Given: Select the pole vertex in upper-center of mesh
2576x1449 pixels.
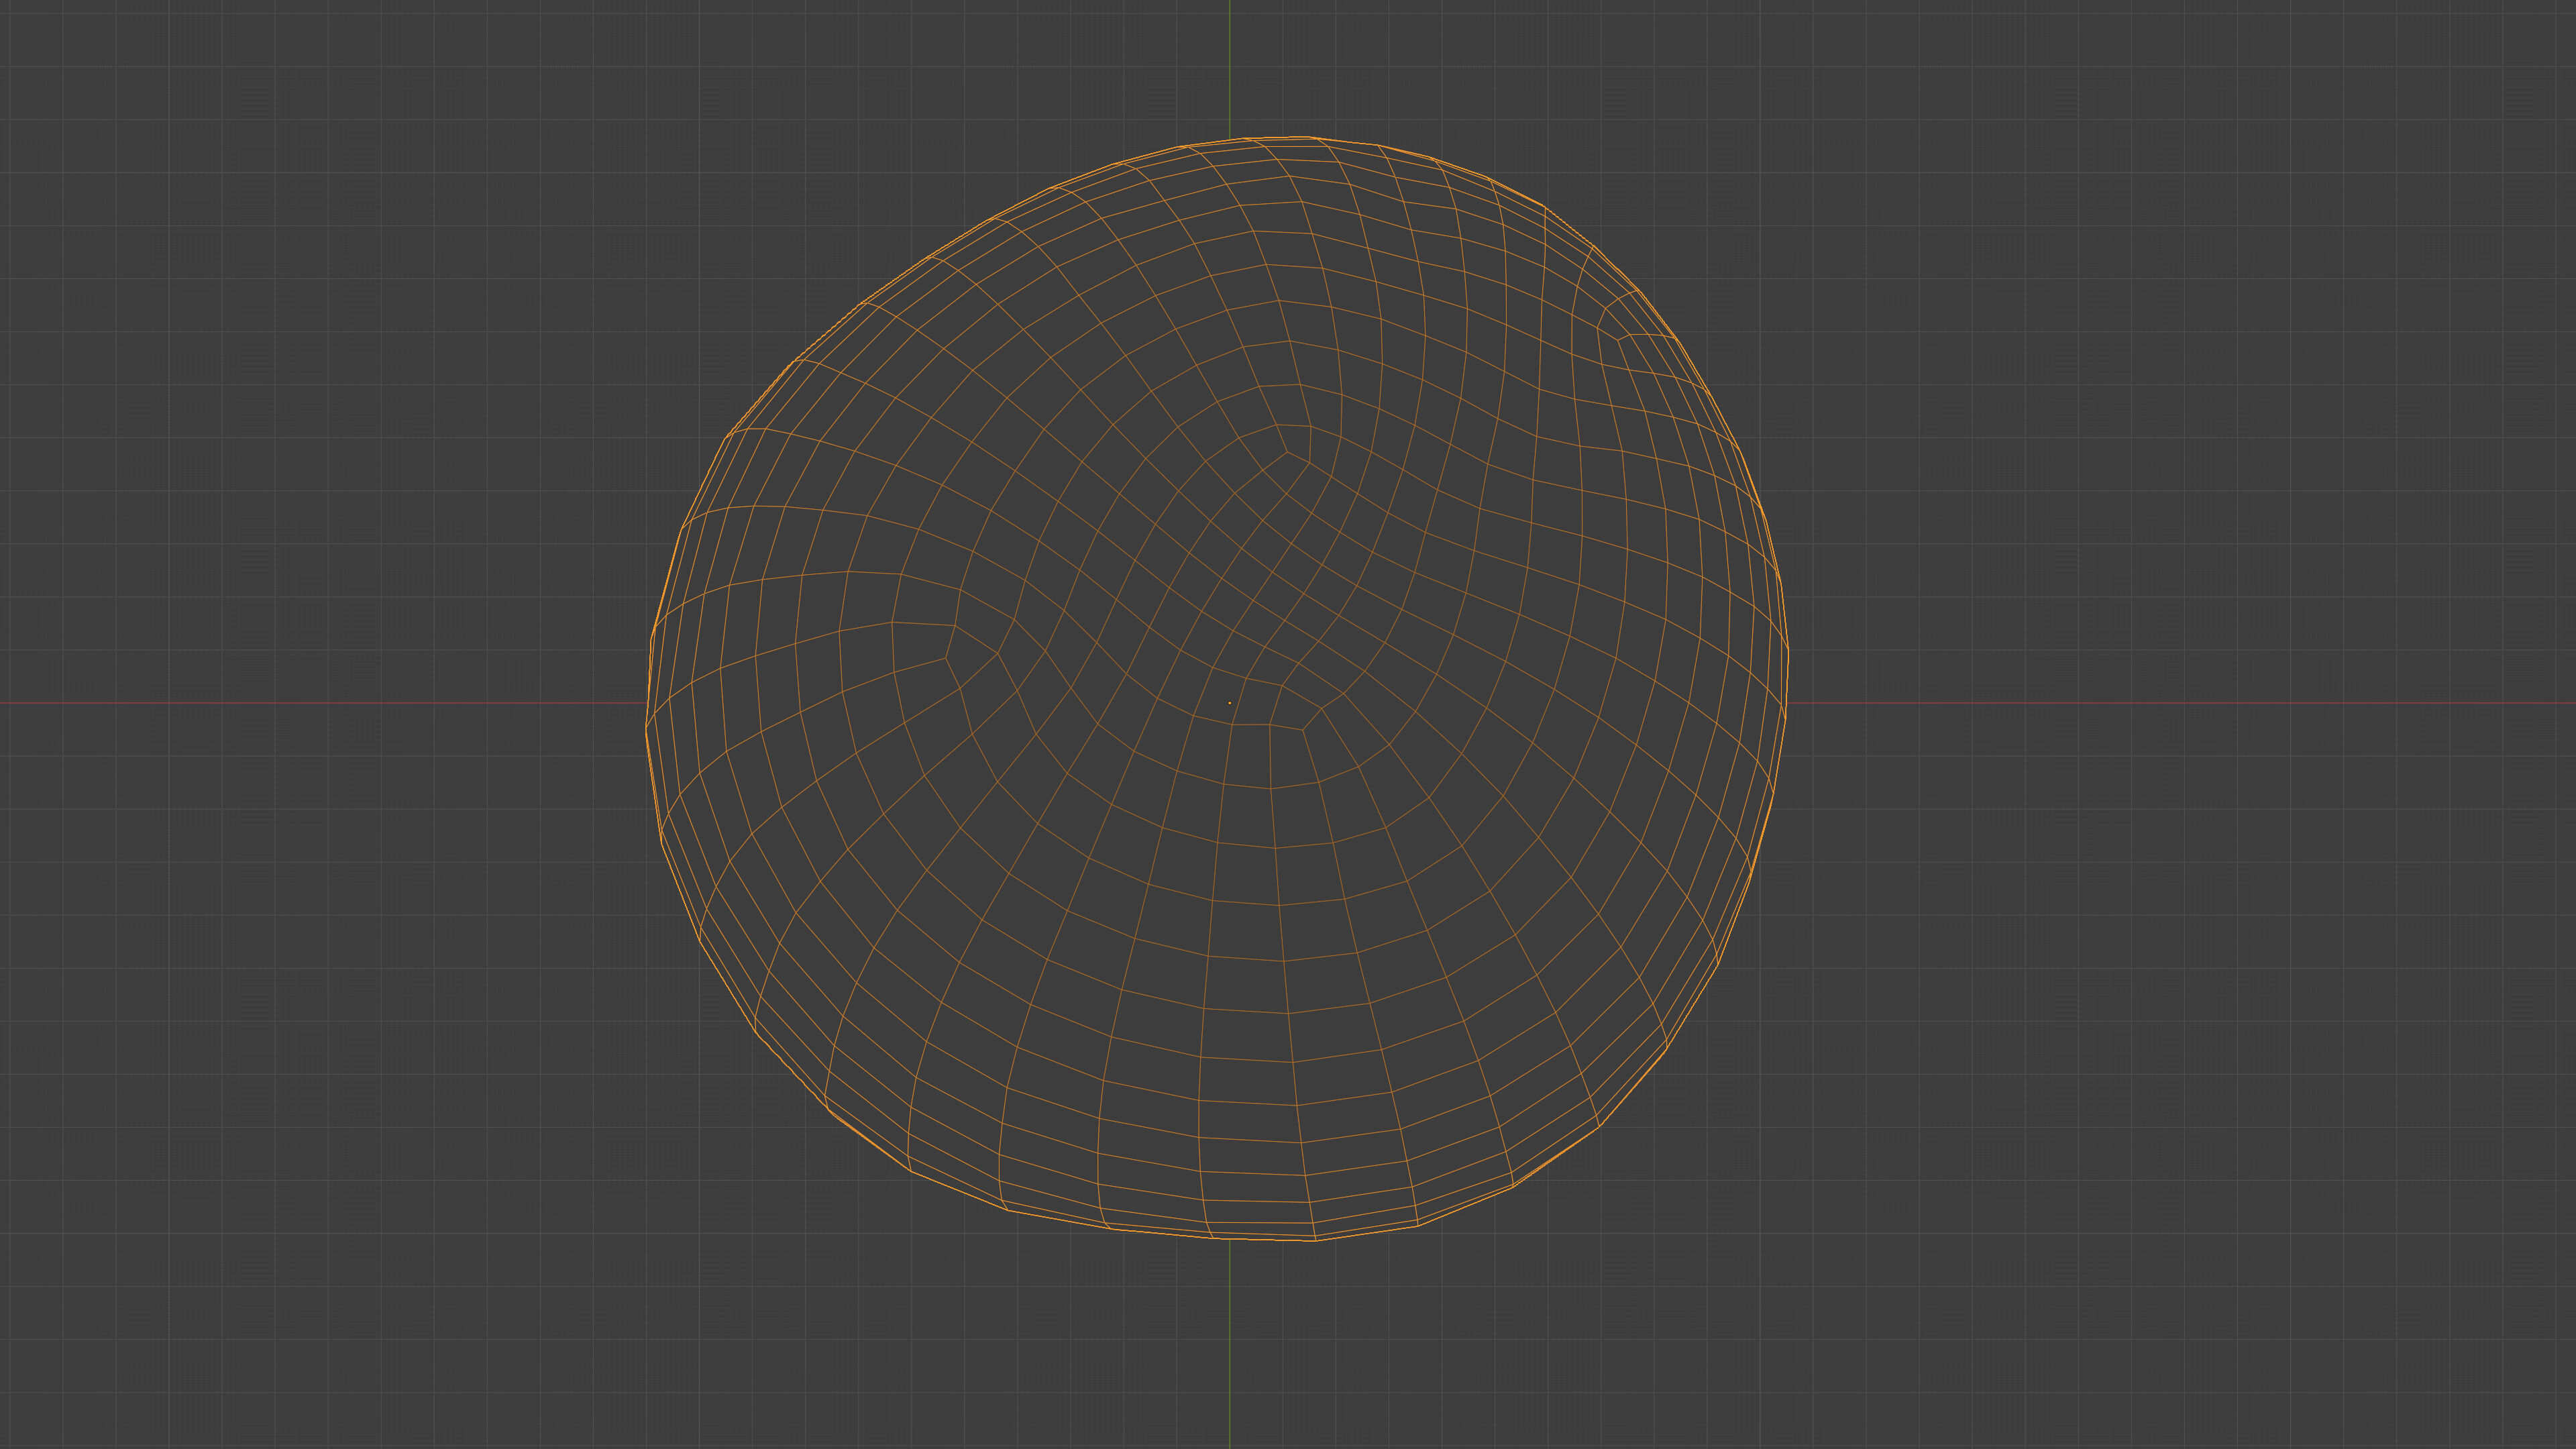Looking at the screenshot, I should (1287, 451).
